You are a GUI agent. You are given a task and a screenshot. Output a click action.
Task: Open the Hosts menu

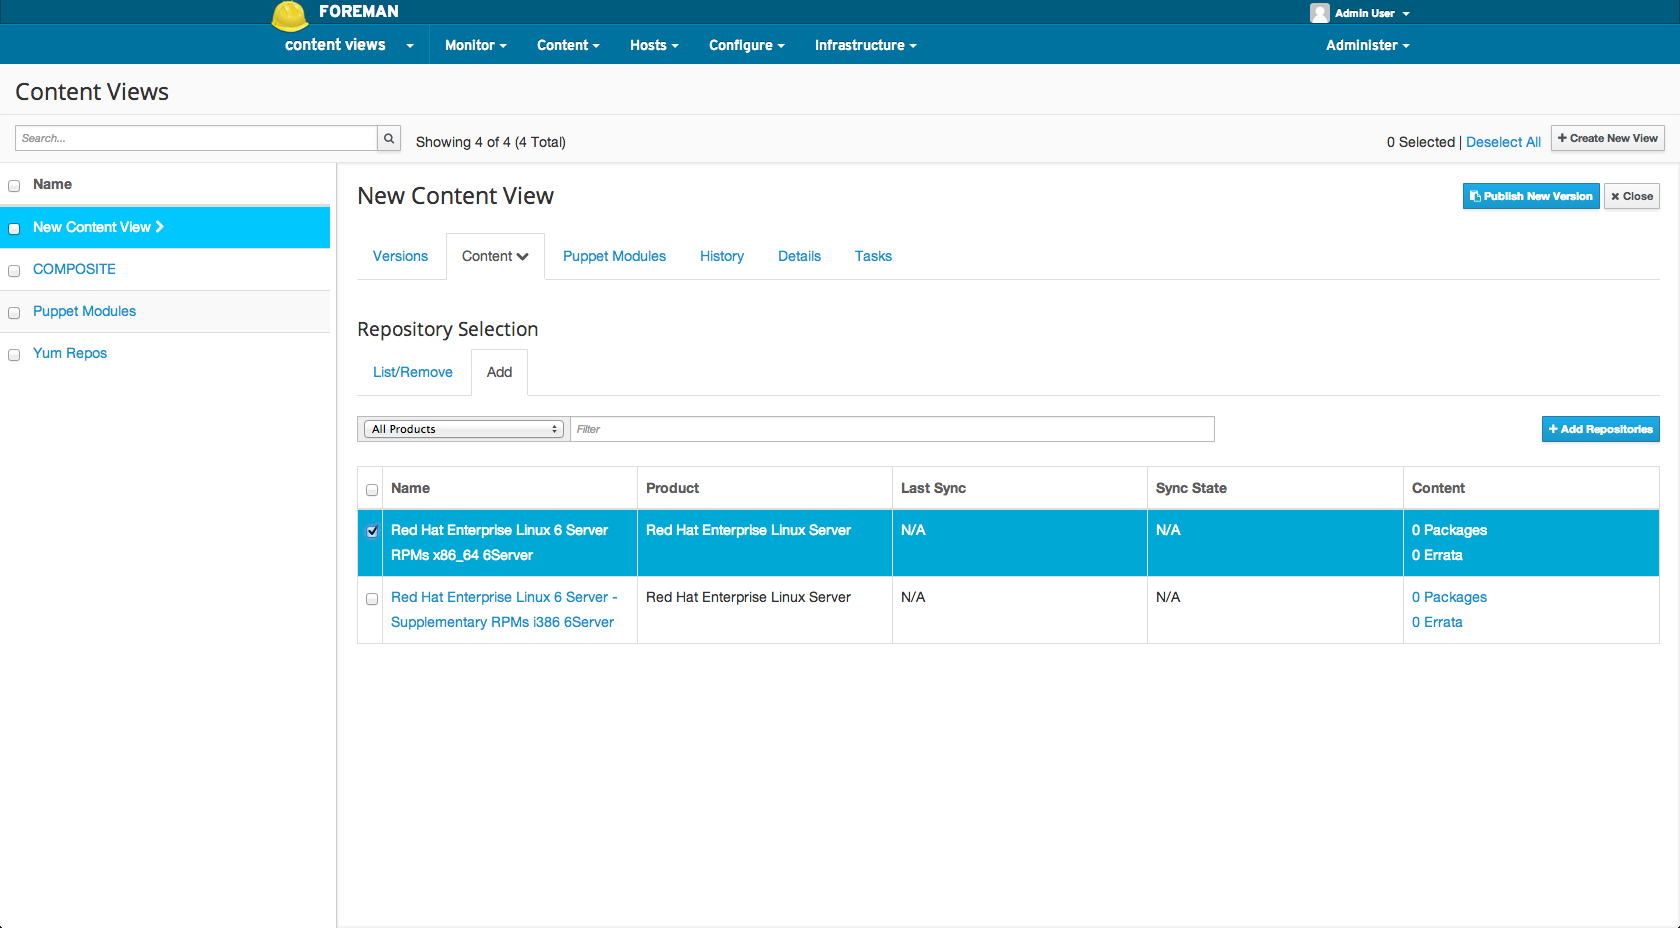[x=654, y=45]
